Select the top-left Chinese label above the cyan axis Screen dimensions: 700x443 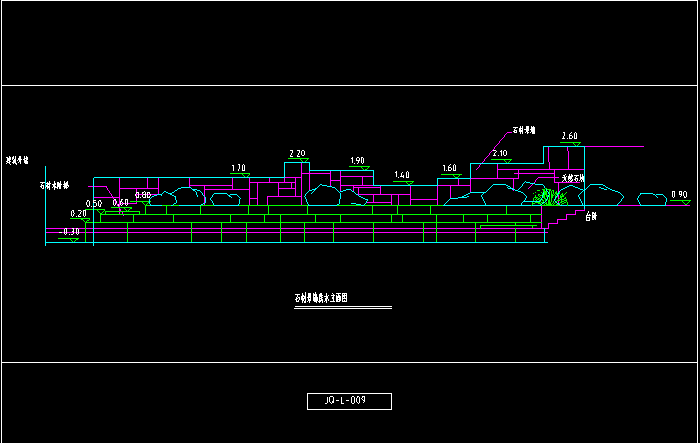click(17, 160)
